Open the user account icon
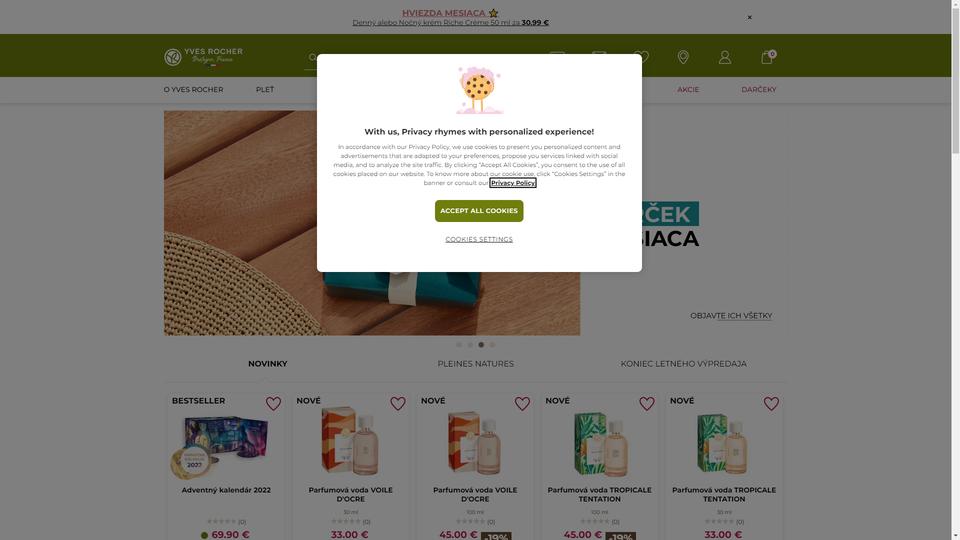 pos(724,57)
